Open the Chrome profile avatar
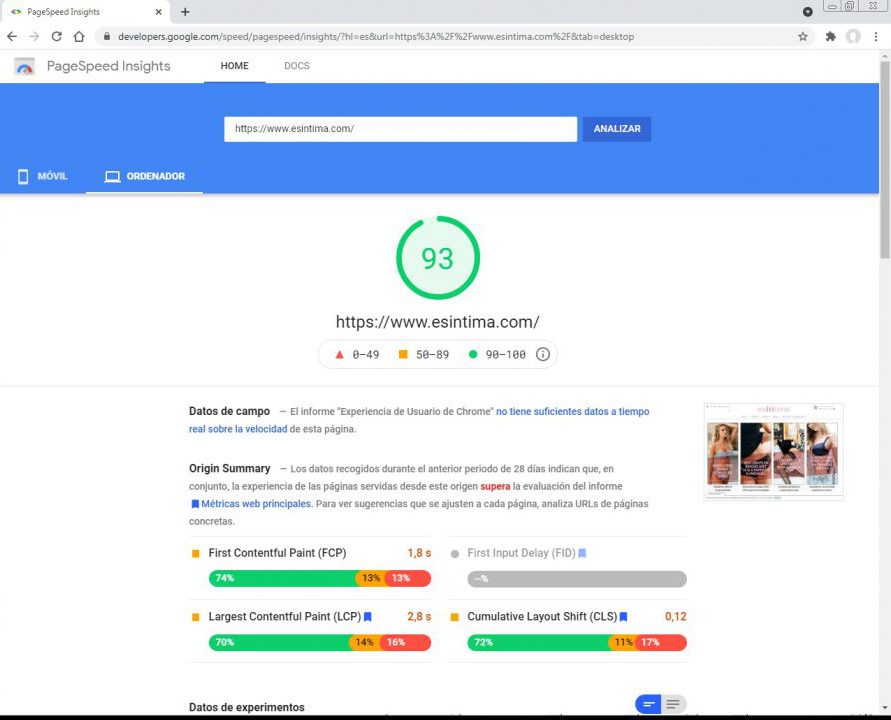891x720 pixels. point(853,36)
